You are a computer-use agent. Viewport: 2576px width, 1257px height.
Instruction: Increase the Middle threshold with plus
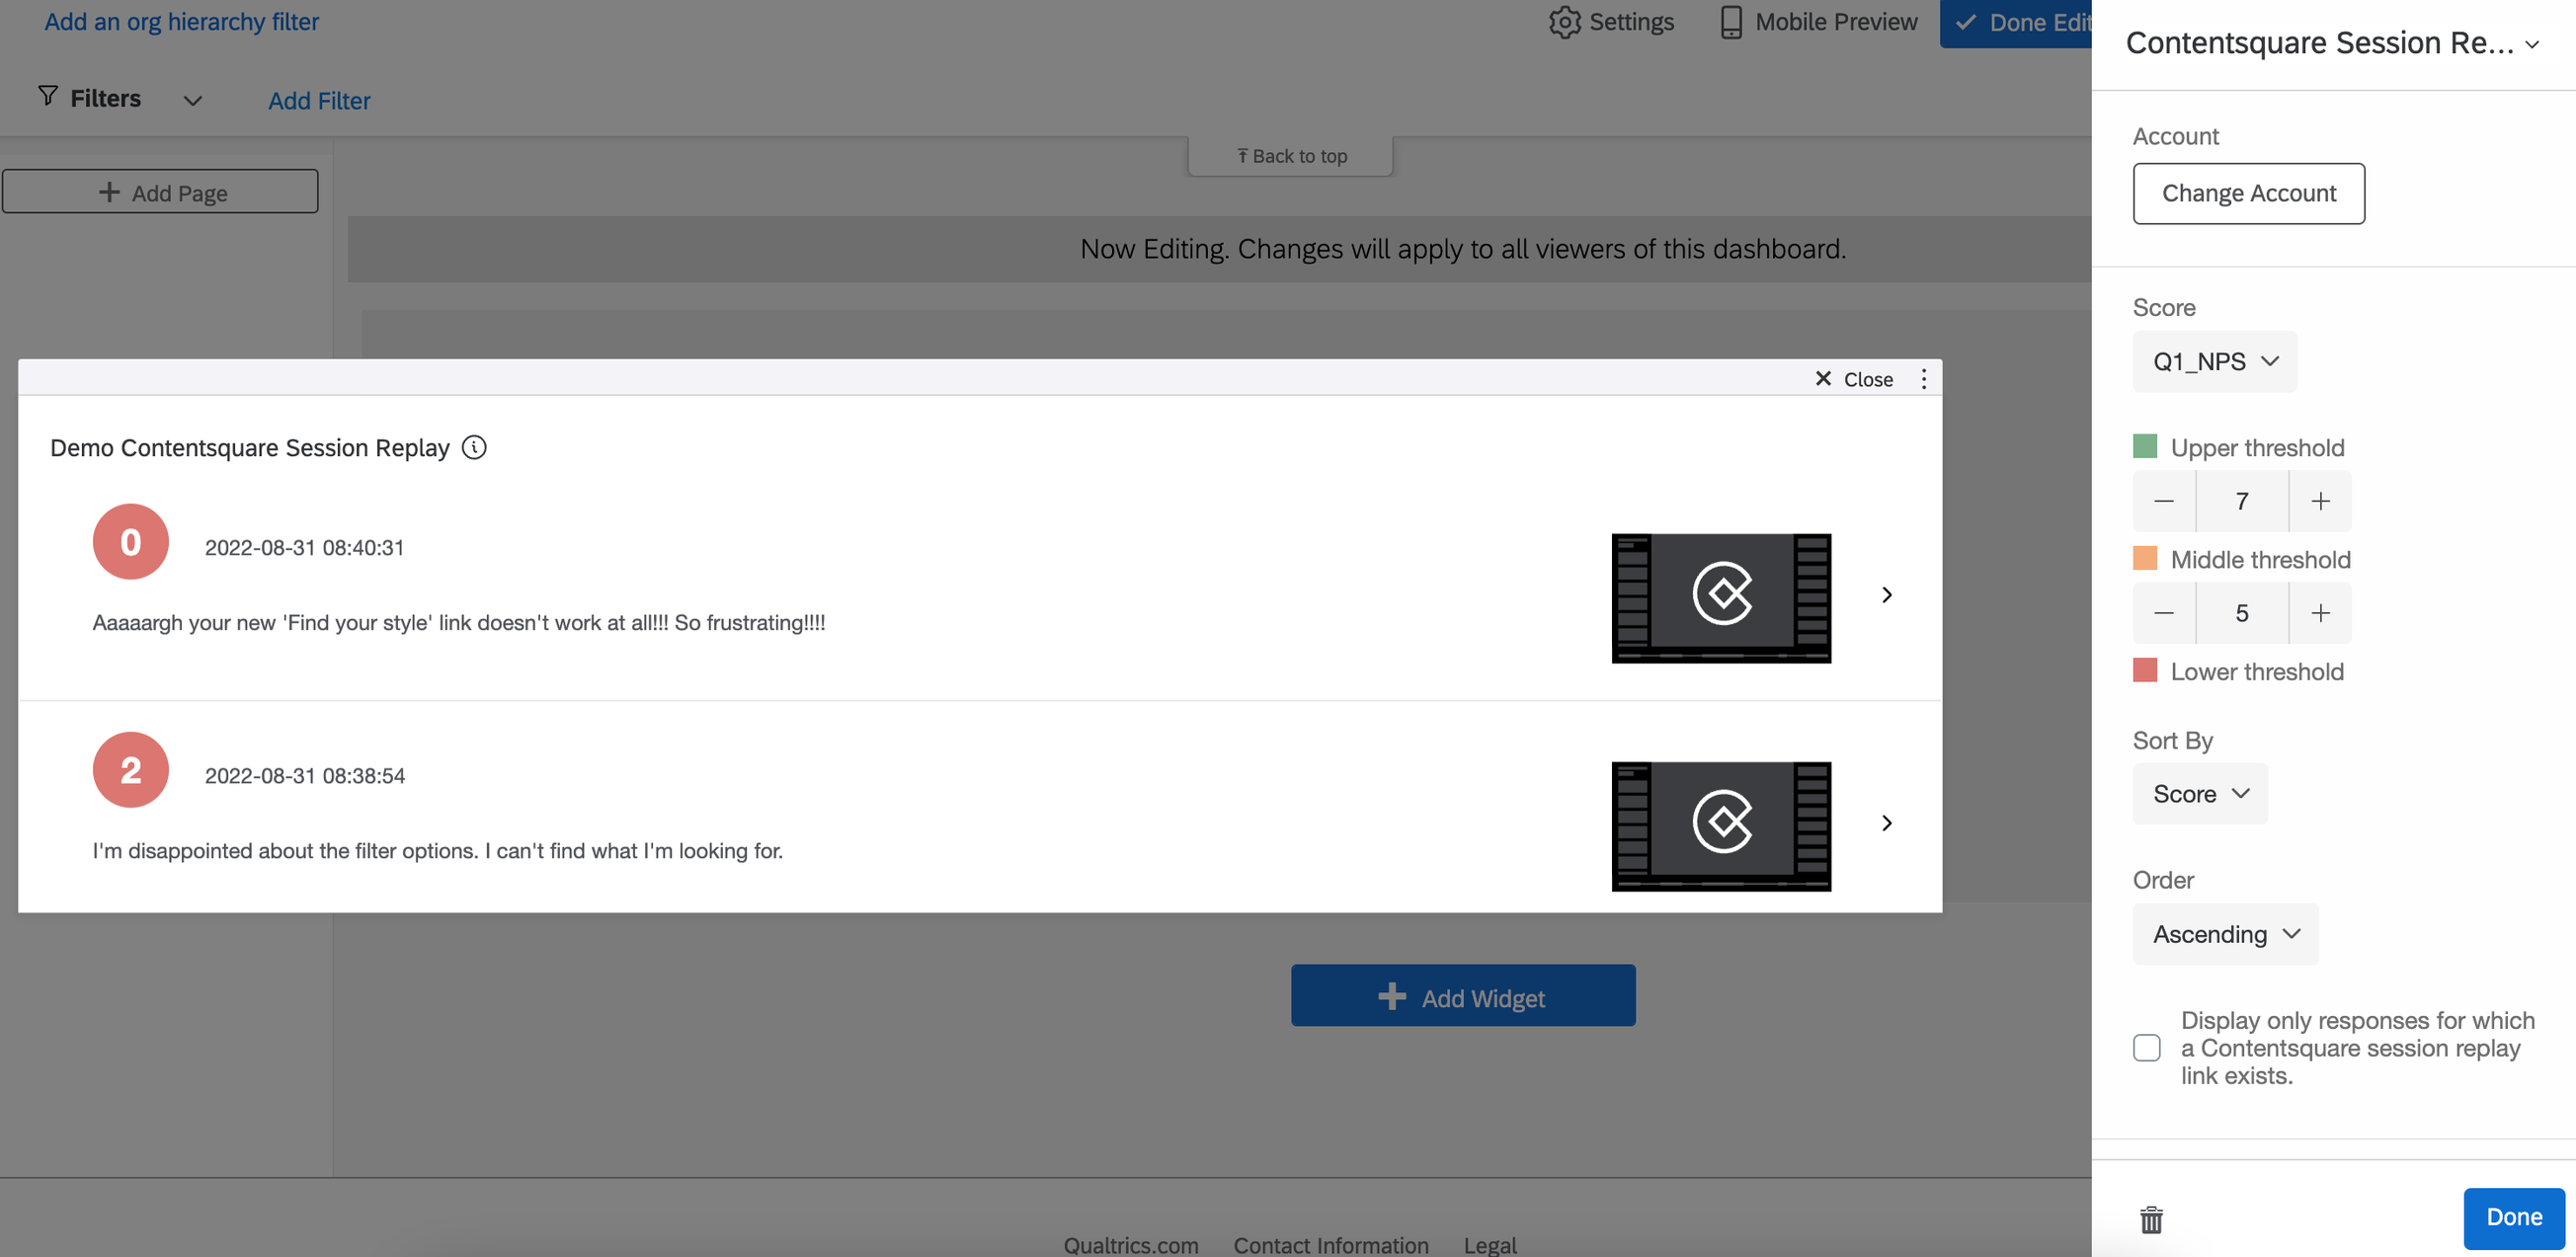pyautogui.click(x=2320, y=613)
